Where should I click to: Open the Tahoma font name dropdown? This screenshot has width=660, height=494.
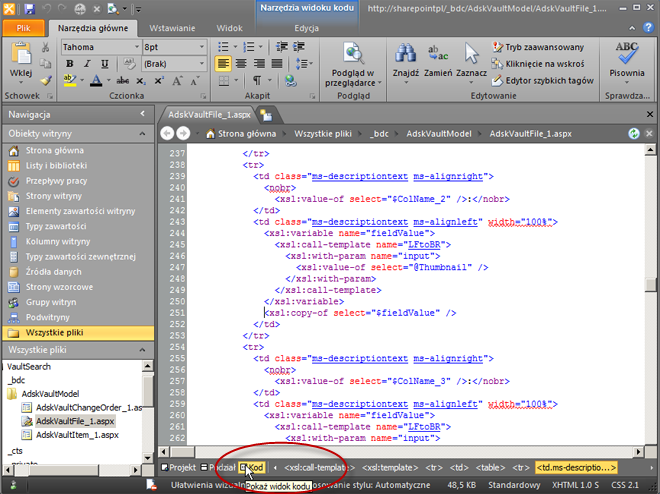[x=137, y=47]
